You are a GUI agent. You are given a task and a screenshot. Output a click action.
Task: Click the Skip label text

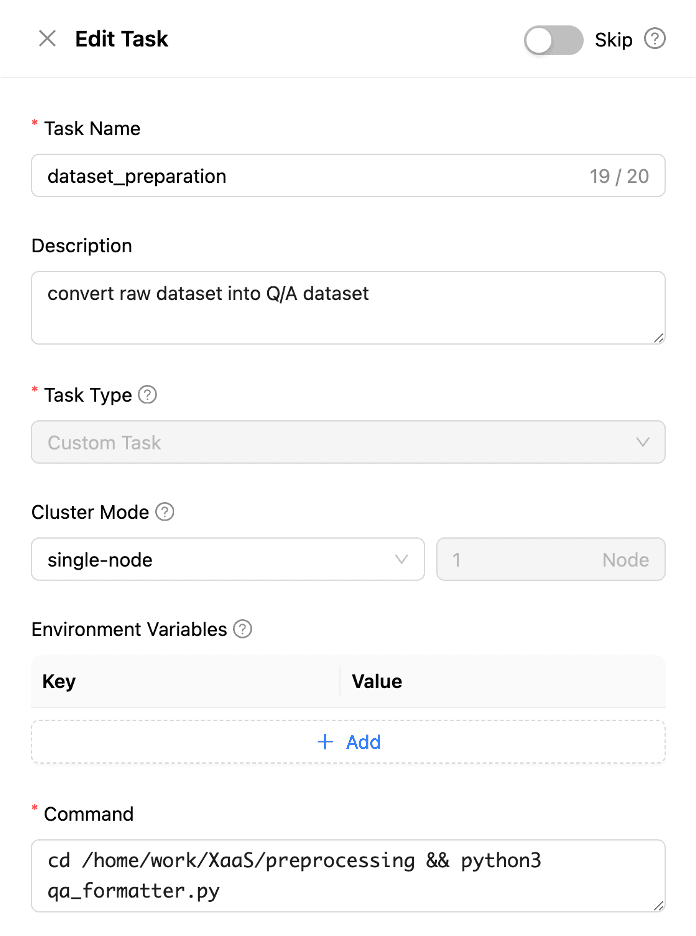tap(613, 40)
